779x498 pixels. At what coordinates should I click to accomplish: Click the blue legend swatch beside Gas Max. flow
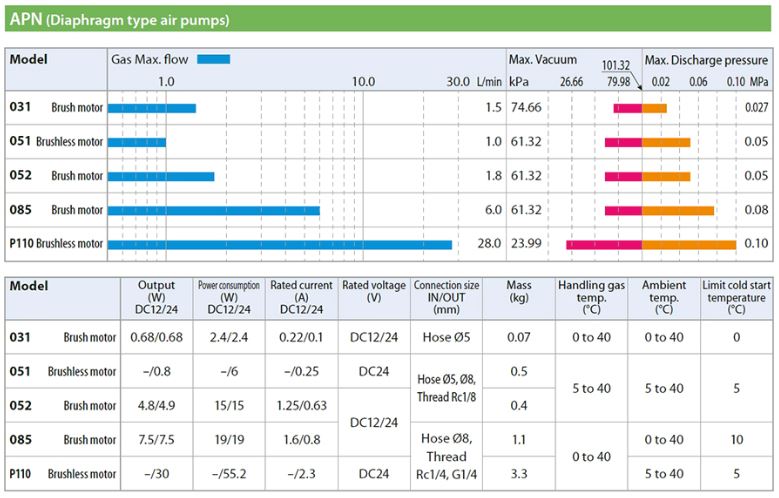click(213, 60)
